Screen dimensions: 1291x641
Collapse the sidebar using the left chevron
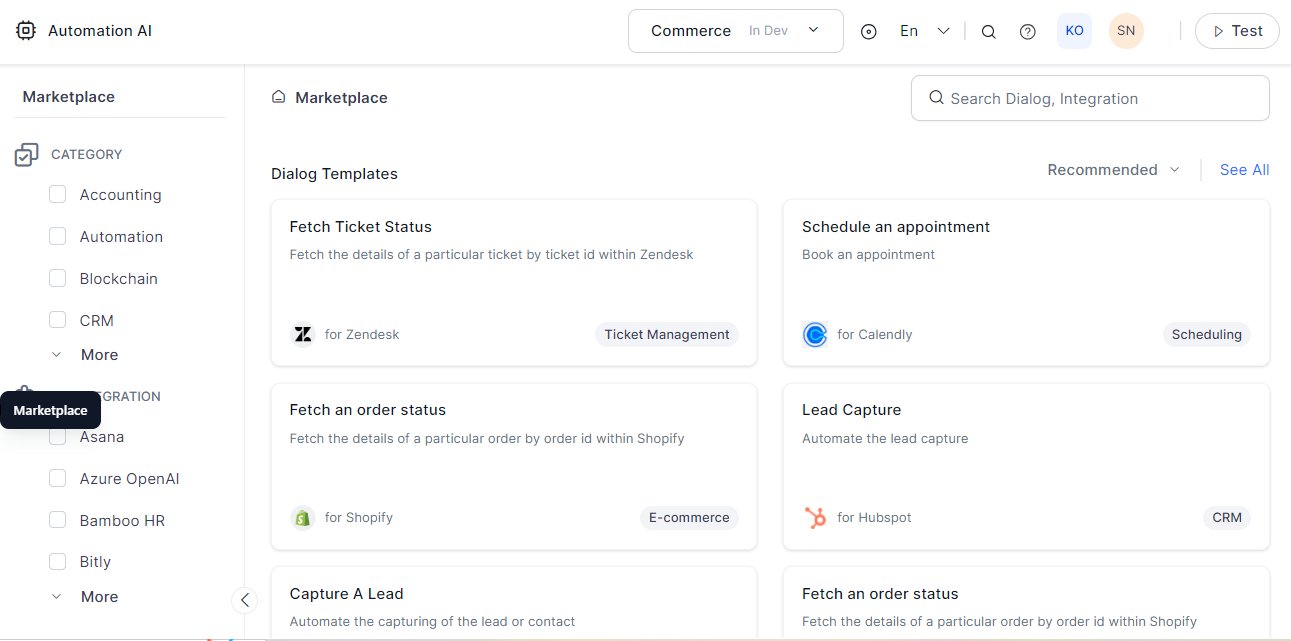[x=245, y=600]
